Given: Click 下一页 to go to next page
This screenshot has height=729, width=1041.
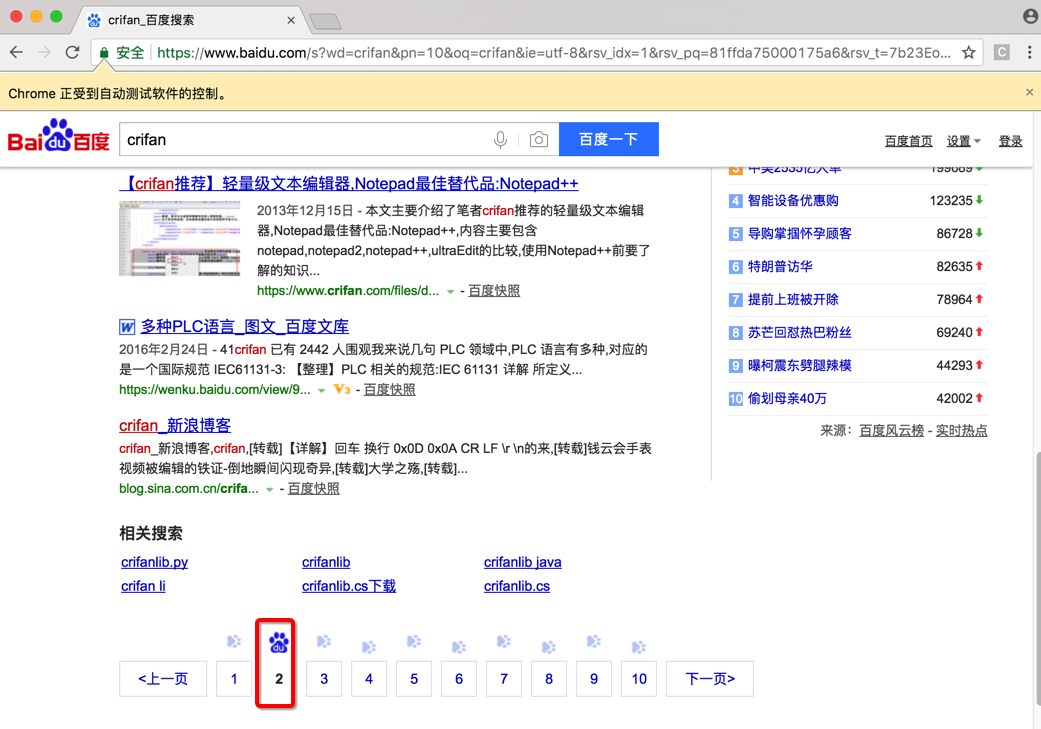Looking at the screenshot, I should (710, 679).
